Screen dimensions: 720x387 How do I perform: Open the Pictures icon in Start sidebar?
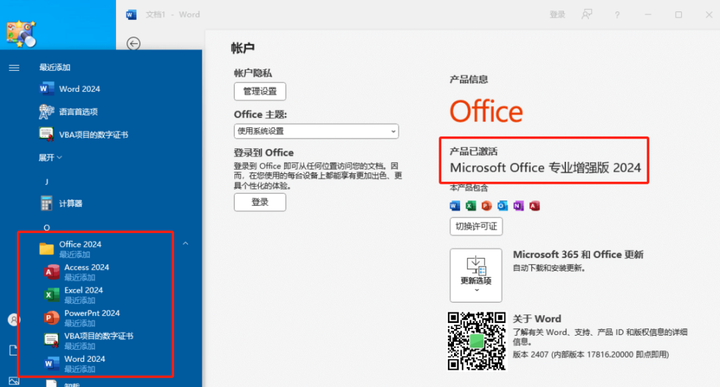click(x=14, y=381)
